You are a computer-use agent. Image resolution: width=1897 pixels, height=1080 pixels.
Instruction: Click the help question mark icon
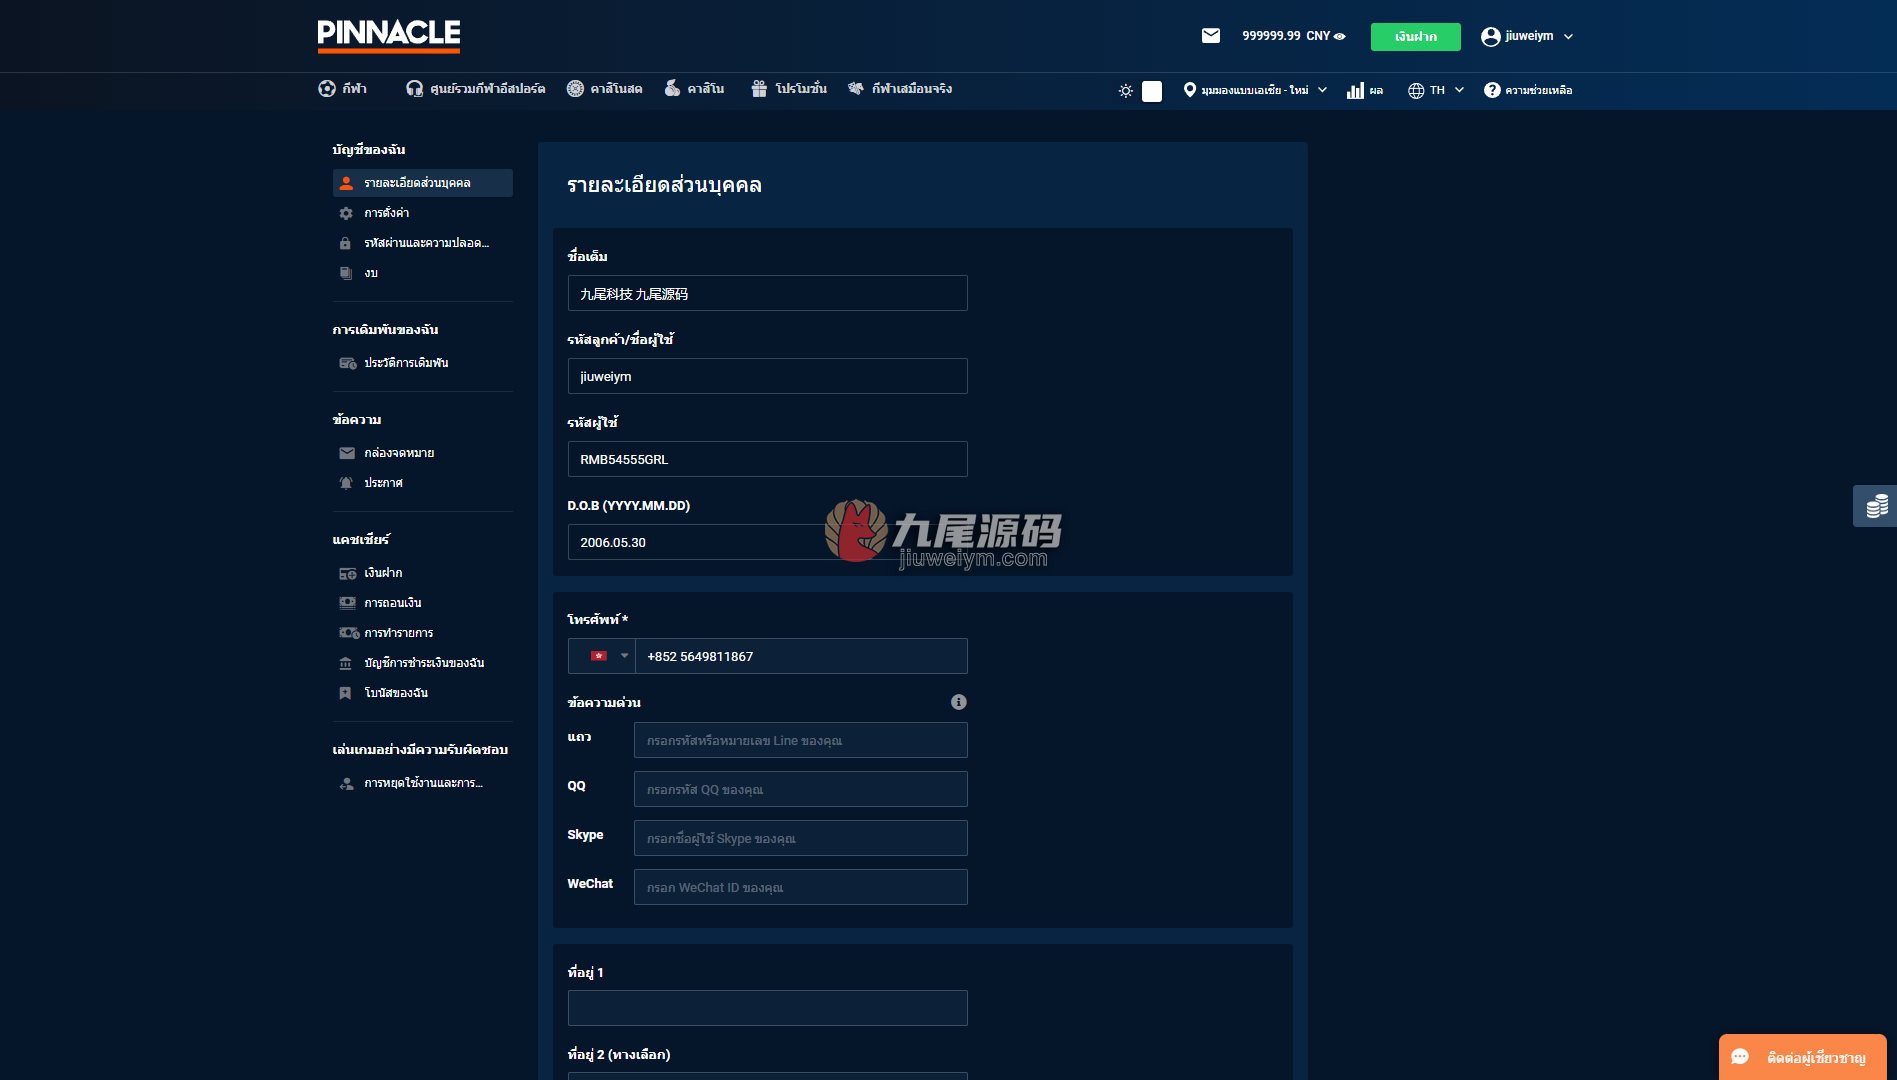click(1492, 90)
